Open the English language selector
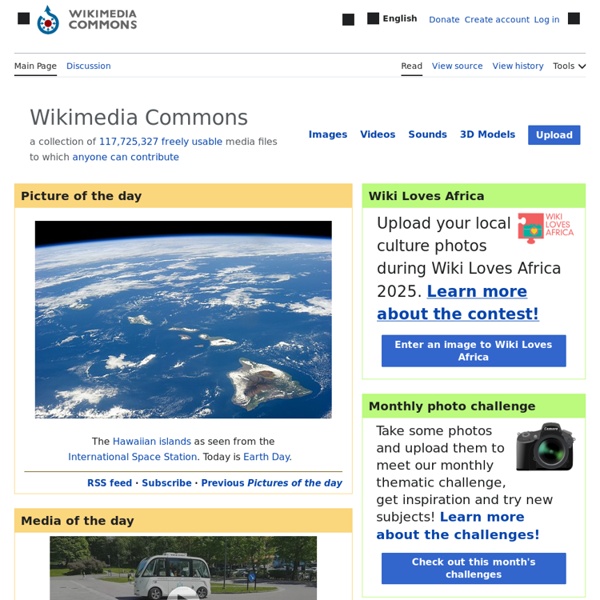The image size is (600, 600). click(x=399, y=18)
